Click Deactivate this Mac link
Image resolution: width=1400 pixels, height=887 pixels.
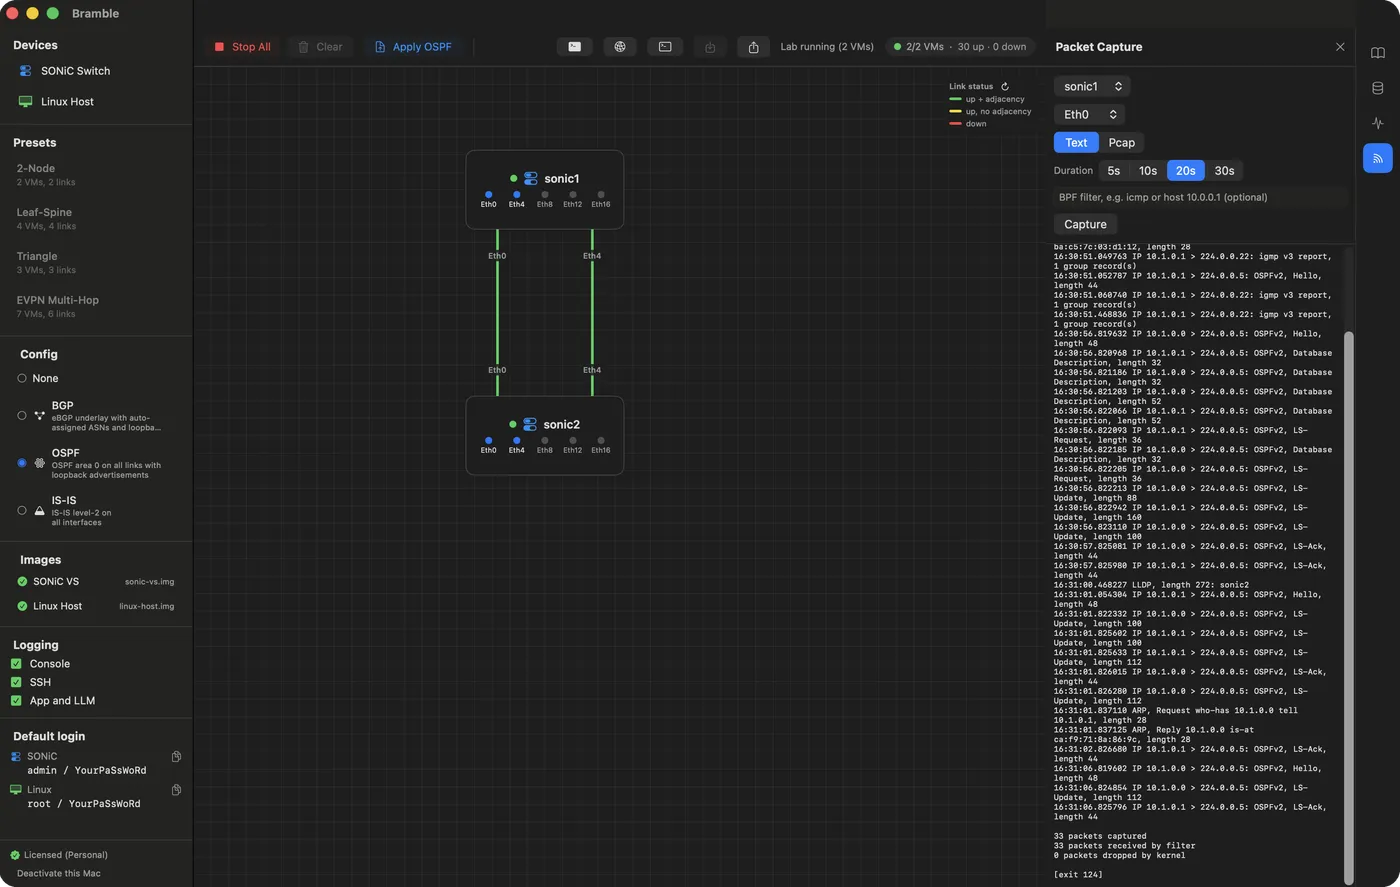point(58,873)
